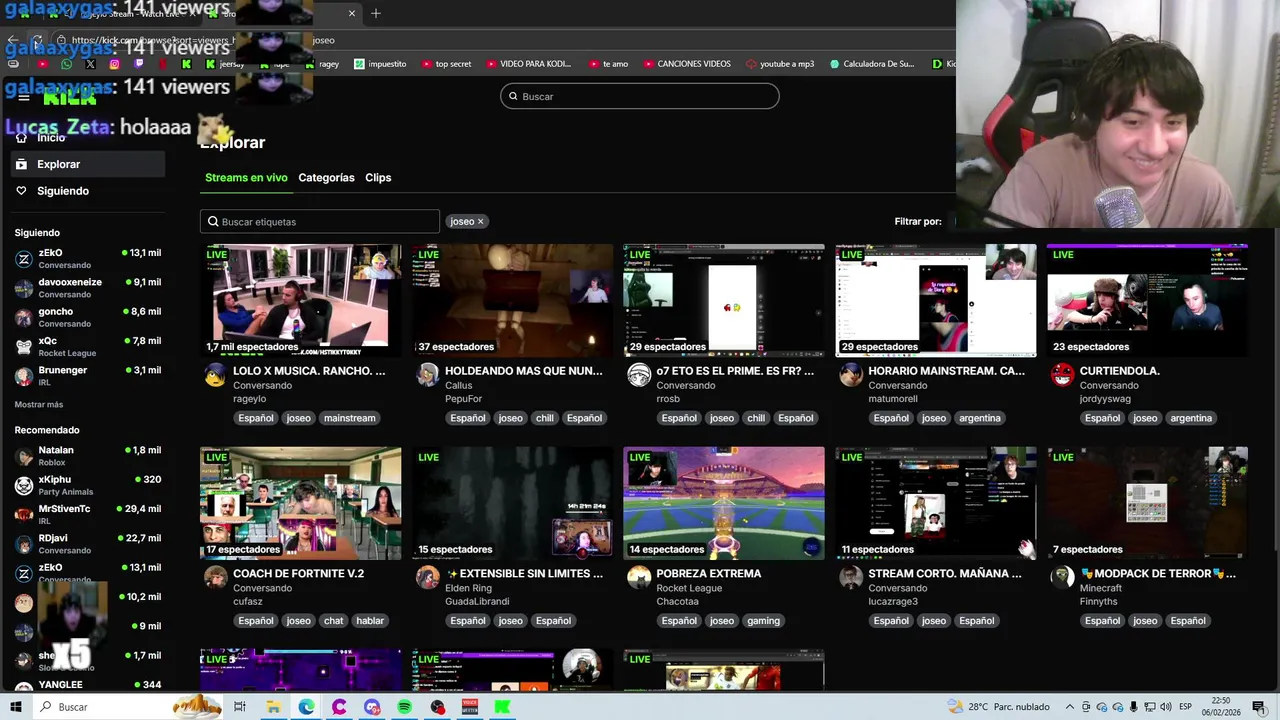Open HORARIO MAINSTREAM stream thumbnail
Image resolution: width=1280 pixels, height=720 pixels.
936,300
